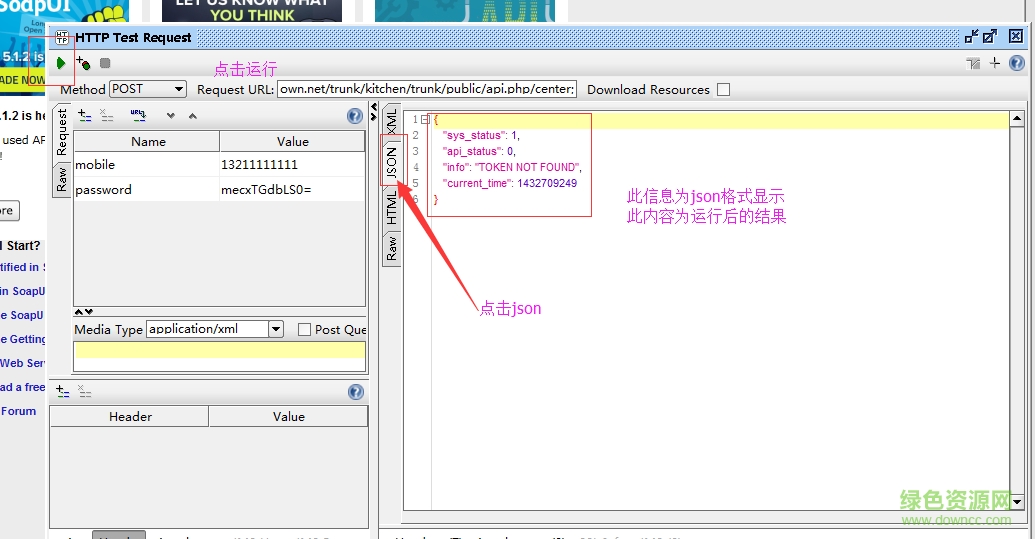The width and height of the screenshot is (1035, 539).
Task: Move the selected parameter up
Action: click(x=193, y=116)
